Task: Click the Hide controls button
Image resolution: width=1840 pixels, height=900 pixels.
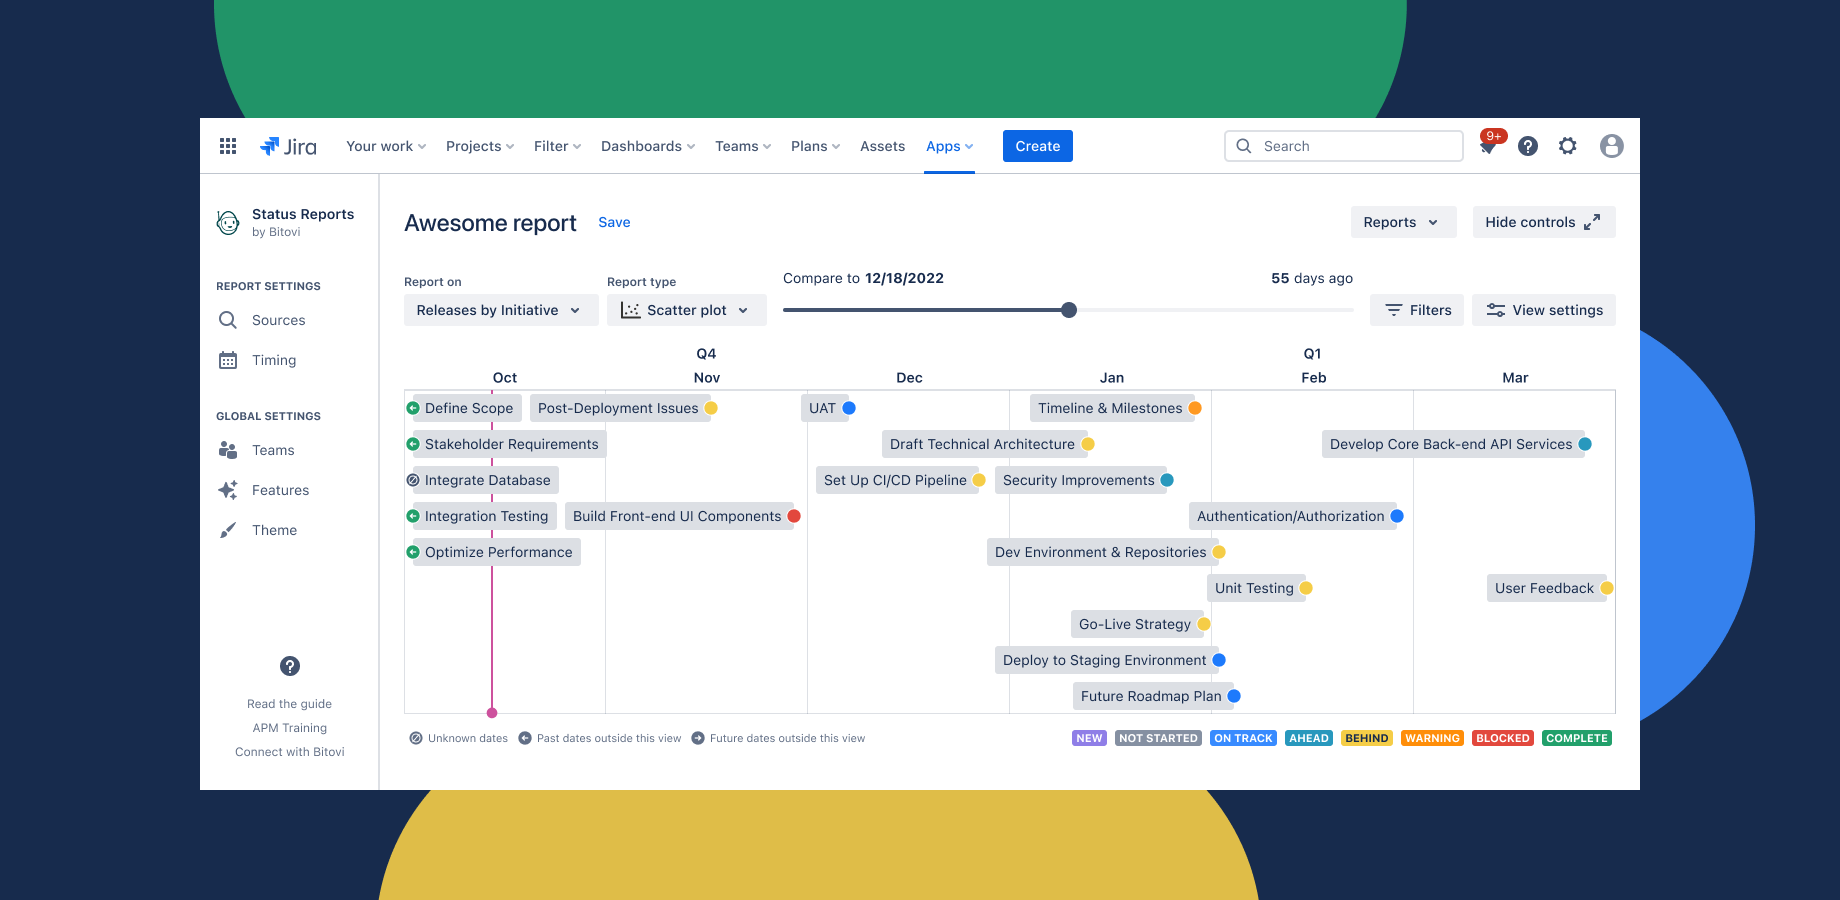Action: pos(1543,222)
